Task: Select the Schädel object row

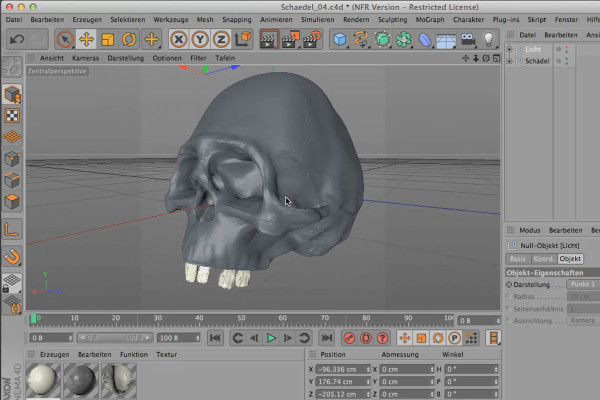Action: click(x=537, y=61)
